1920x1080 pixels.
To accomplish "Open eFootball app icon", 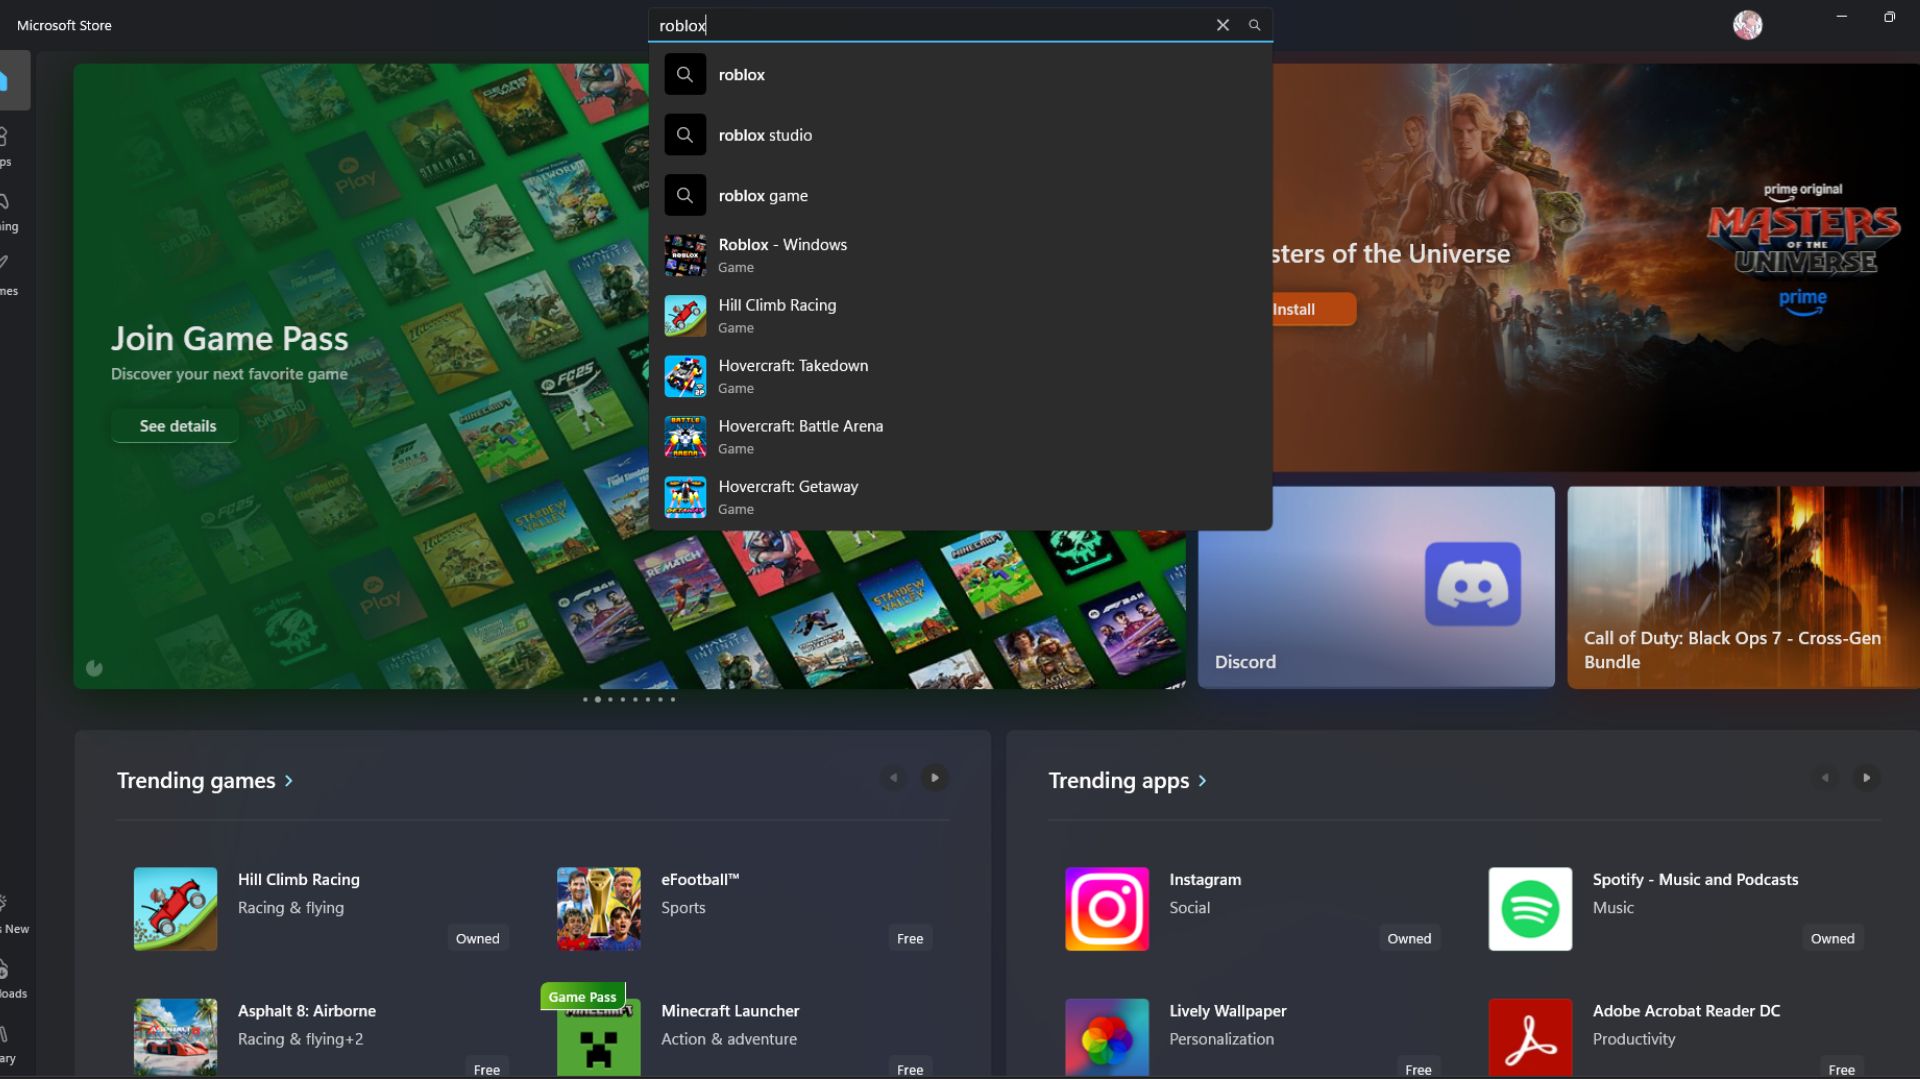I will tap(598, 909).
